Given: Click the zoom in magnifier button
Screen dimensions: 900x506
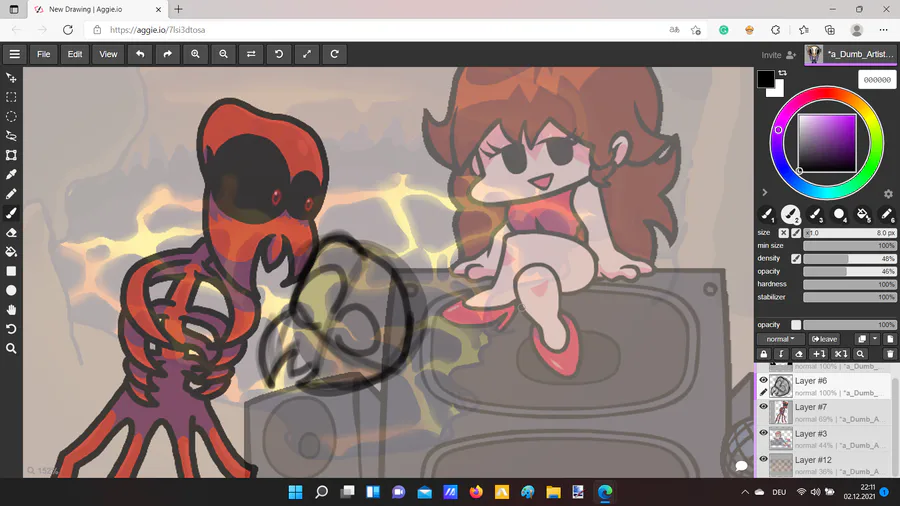Looking at the screenshot, I should click(195, 54).
